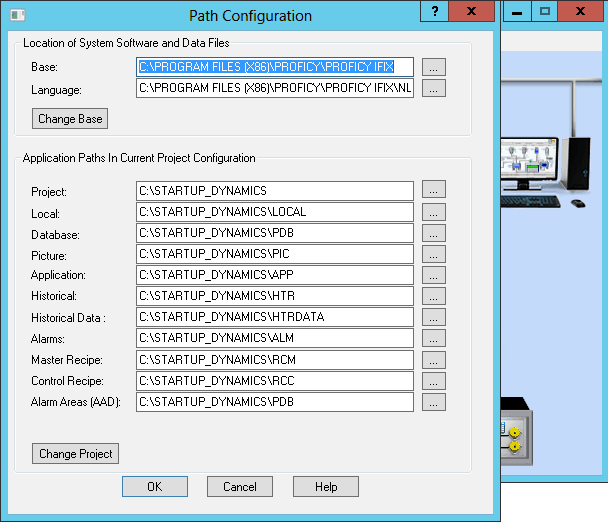Click the Picture path field
The width and height of the screenshot is (608, 522).
275,254
